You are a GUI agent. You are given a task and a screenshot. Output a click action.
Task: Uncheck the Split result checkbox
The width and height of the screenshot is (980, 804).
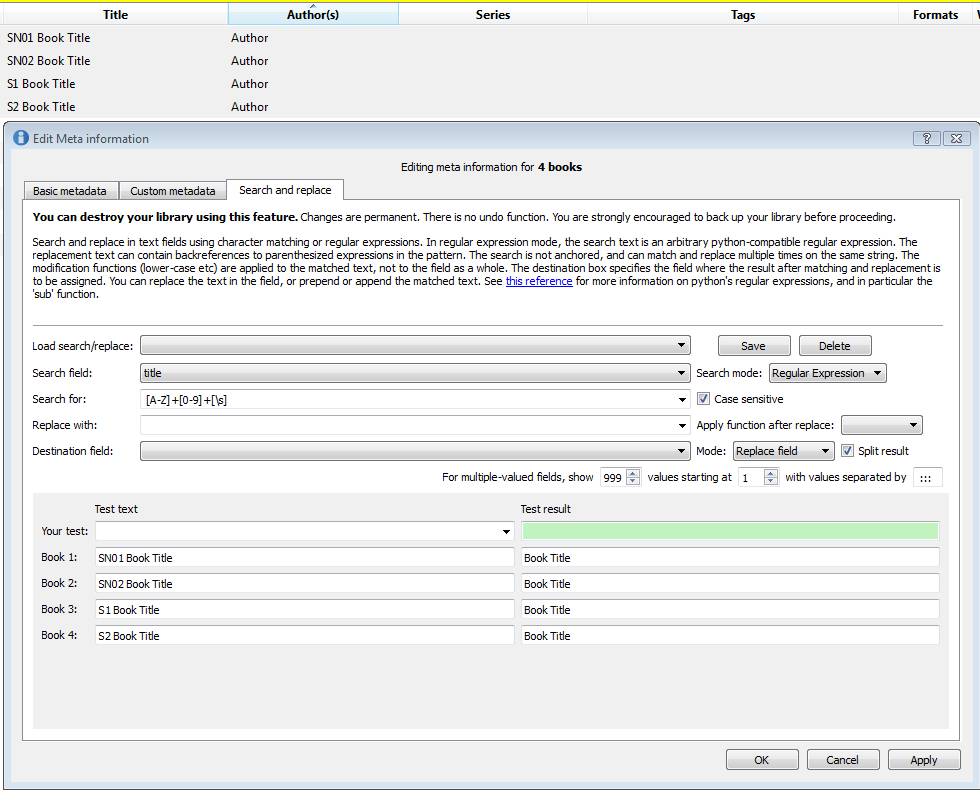pos(848,451)
